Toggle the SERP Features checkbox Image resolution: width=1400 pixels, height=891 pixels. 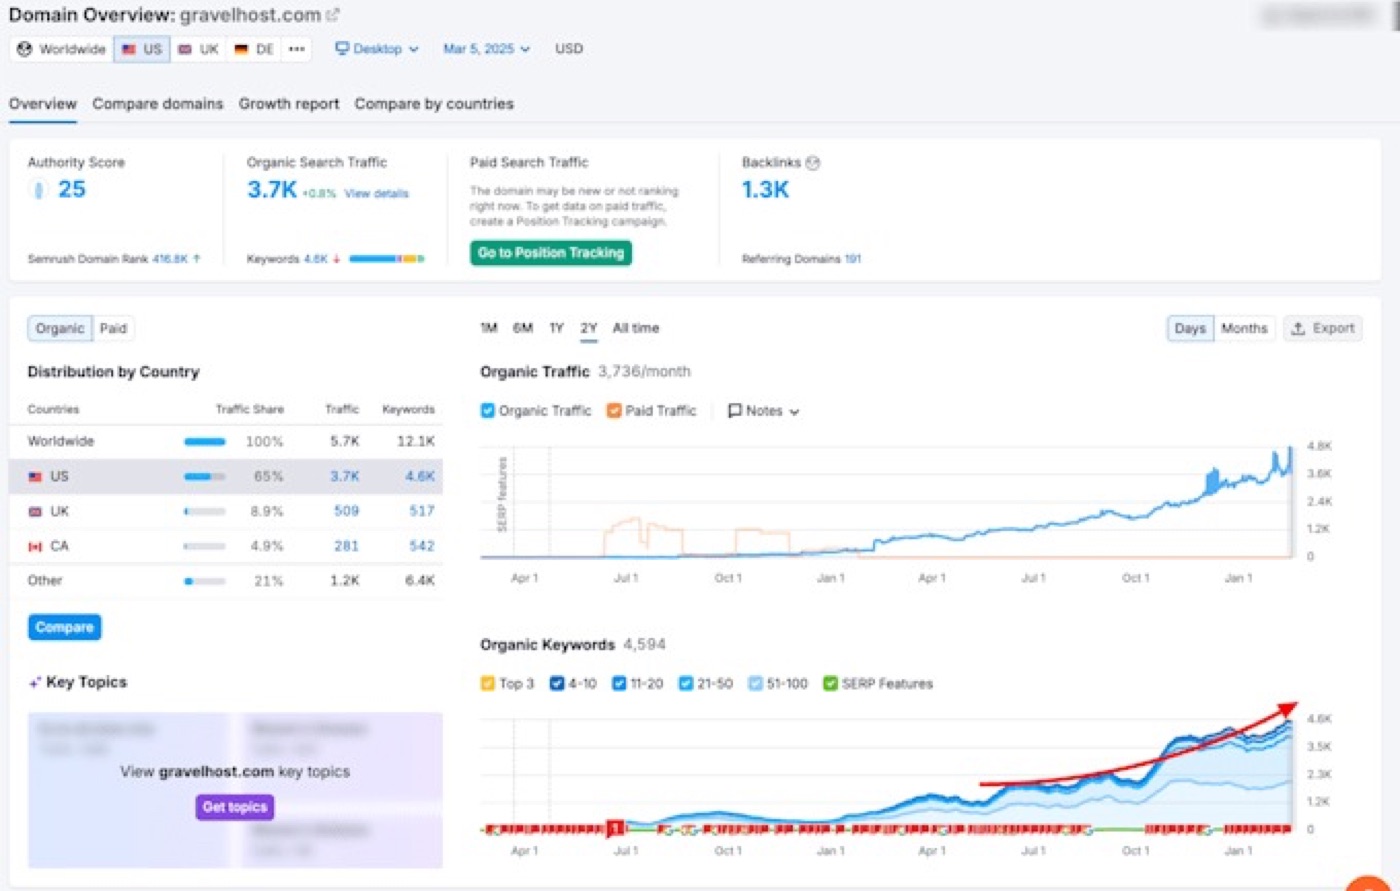830,684
